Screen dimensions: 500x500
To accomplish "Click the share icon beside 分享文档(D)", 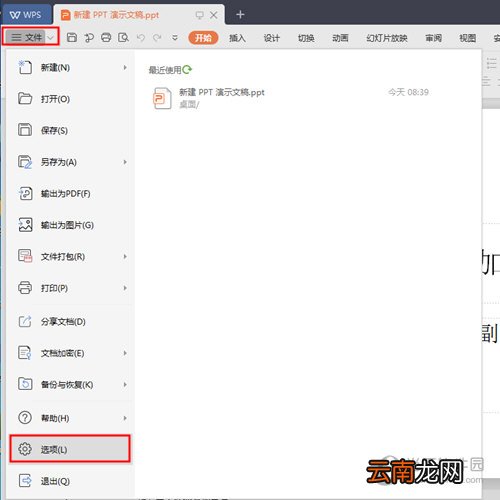I will pos(25,321).
